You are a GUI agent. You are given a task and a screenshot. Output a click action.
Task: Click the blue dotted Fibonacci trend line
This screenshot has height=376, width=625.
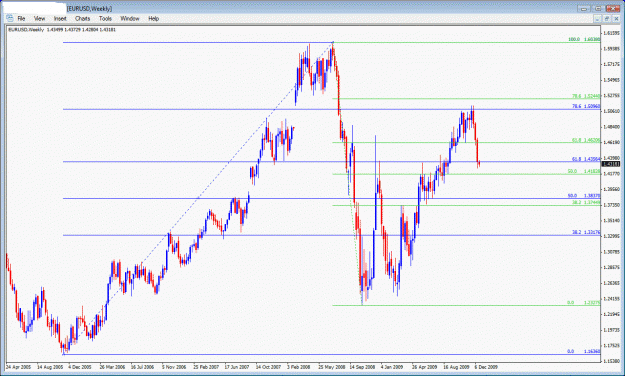[199, 198]
